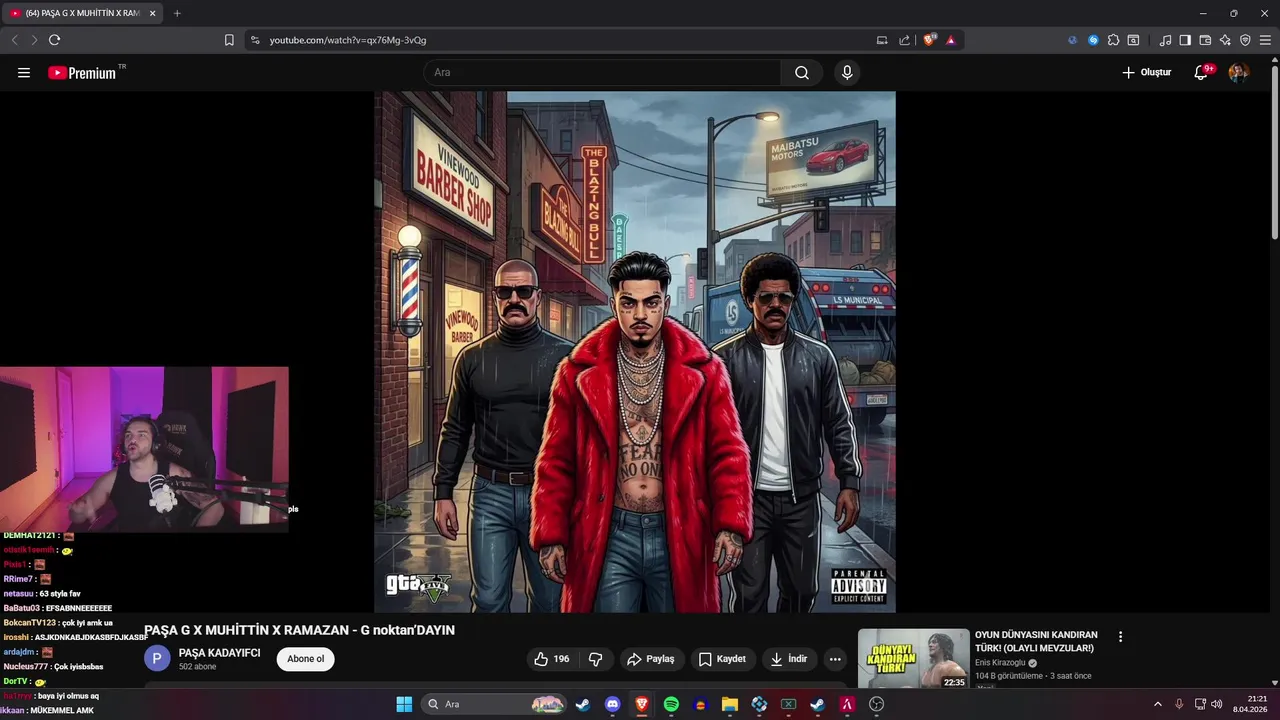
Task: Start voice search with the microphone icon
Action: click(847, 72)
